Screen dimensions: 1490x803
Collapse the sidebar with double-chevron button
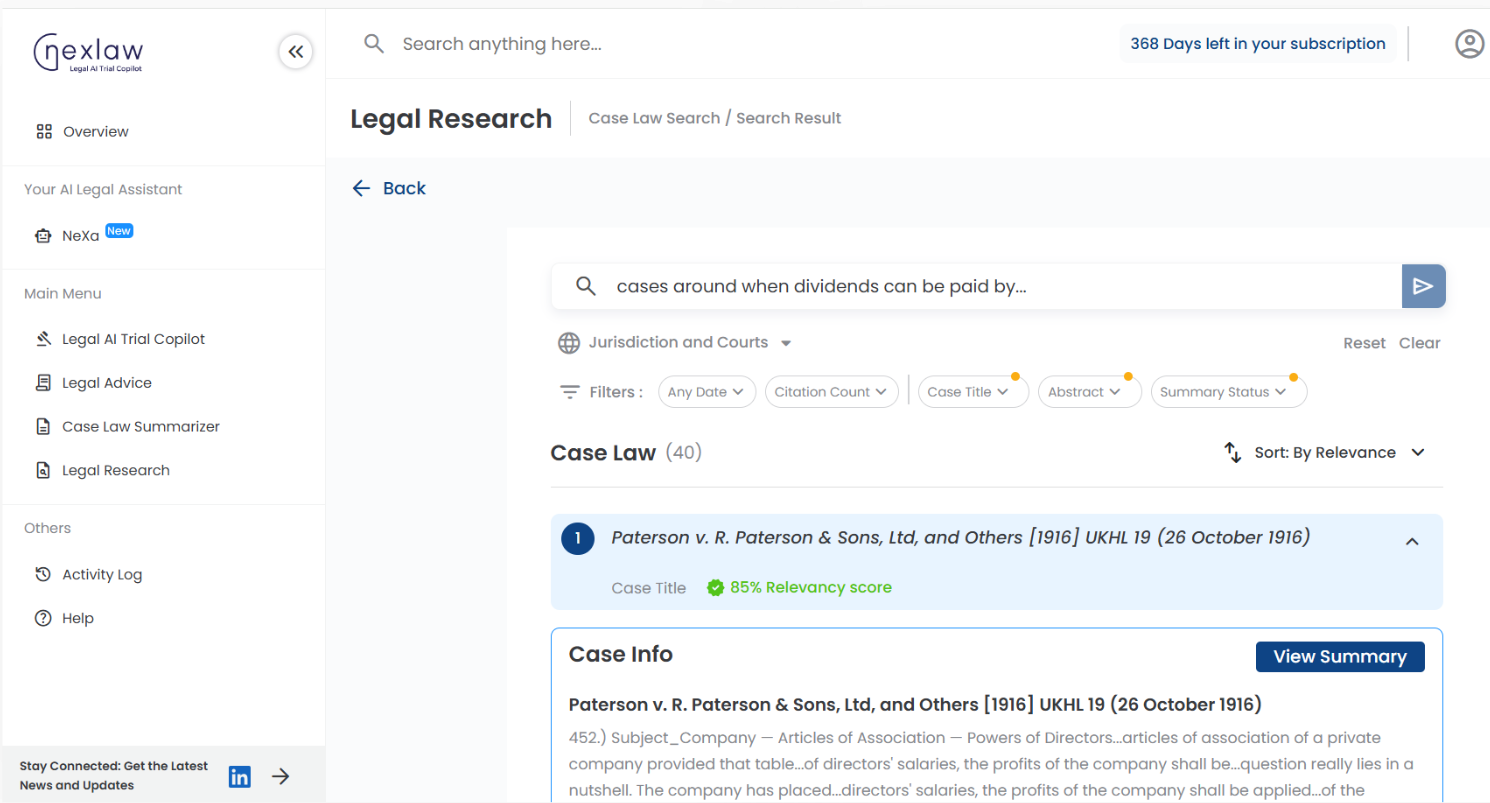tap(296, 52)
